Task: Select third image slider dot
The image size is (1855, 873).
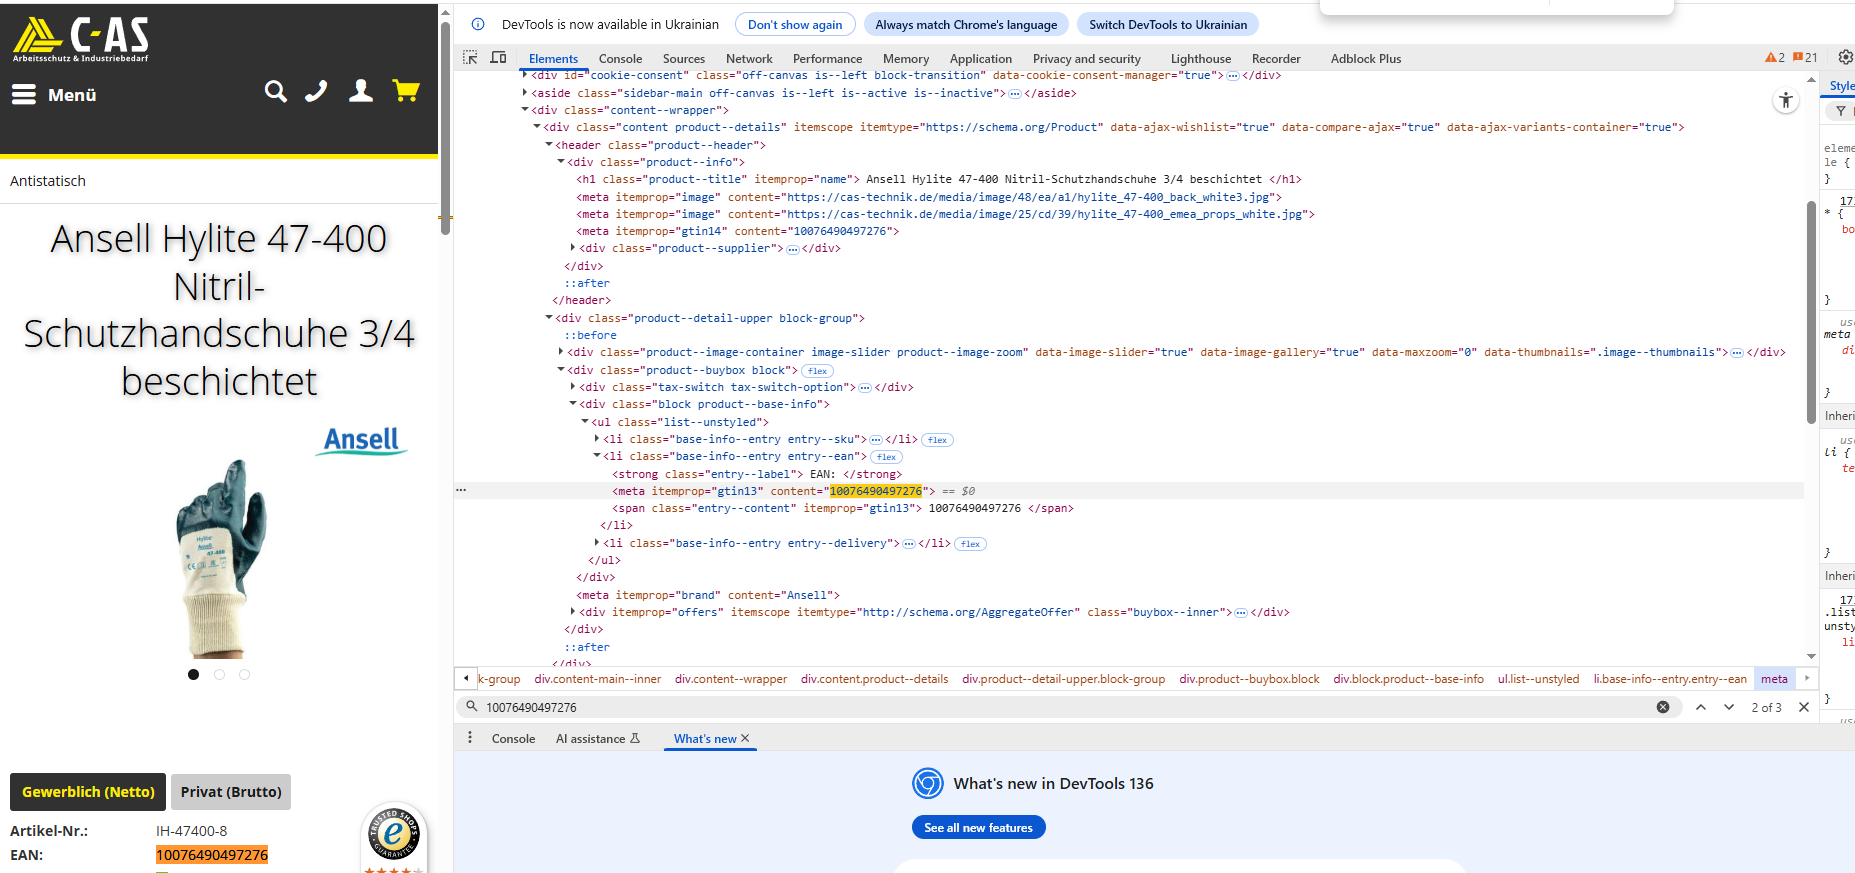Action: pos(244,675)
